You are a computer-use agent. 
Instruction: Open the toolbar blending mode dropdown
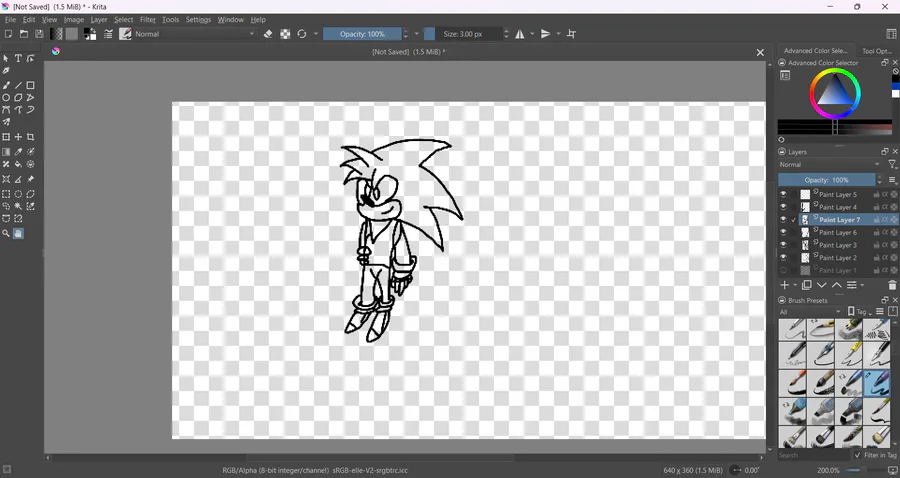pos(195,34)
